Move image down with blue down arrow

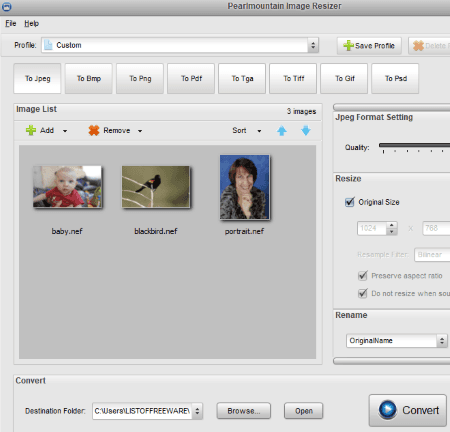(x=306, y=130)
